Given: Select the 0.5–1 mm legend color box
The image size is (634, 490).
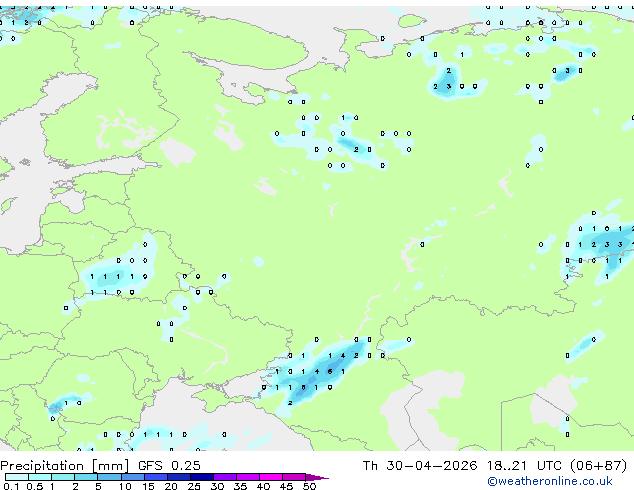Looking at the screenshot, I should click(40, 477).
